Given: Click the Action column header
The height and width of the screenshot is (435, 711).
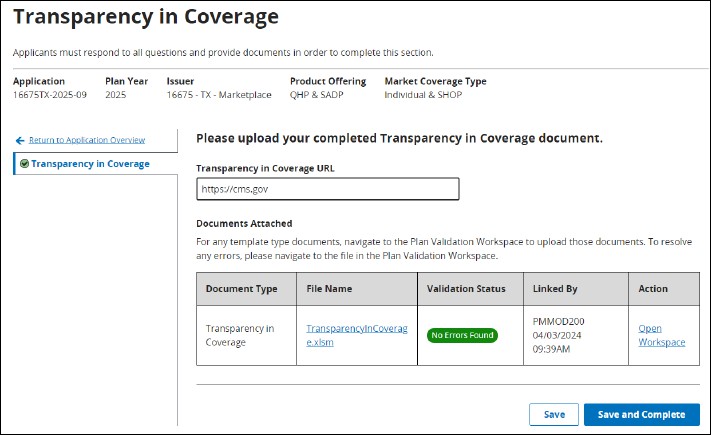Looking at the screenshot, I should 653,289.
